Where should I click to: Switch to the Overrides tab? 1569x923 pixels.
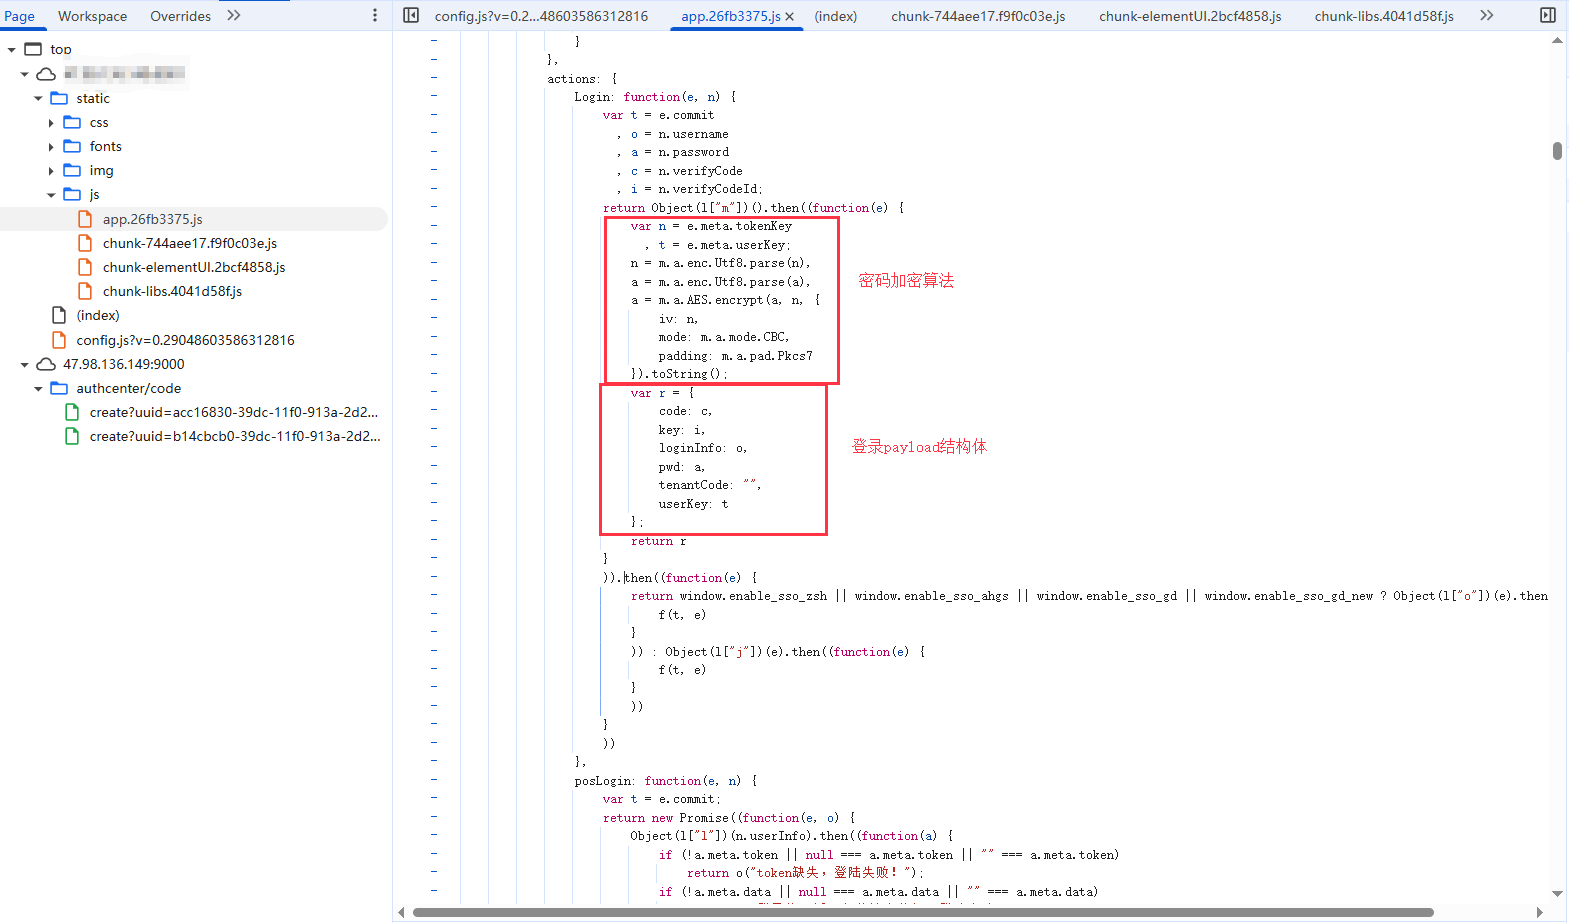click(180, 16)
